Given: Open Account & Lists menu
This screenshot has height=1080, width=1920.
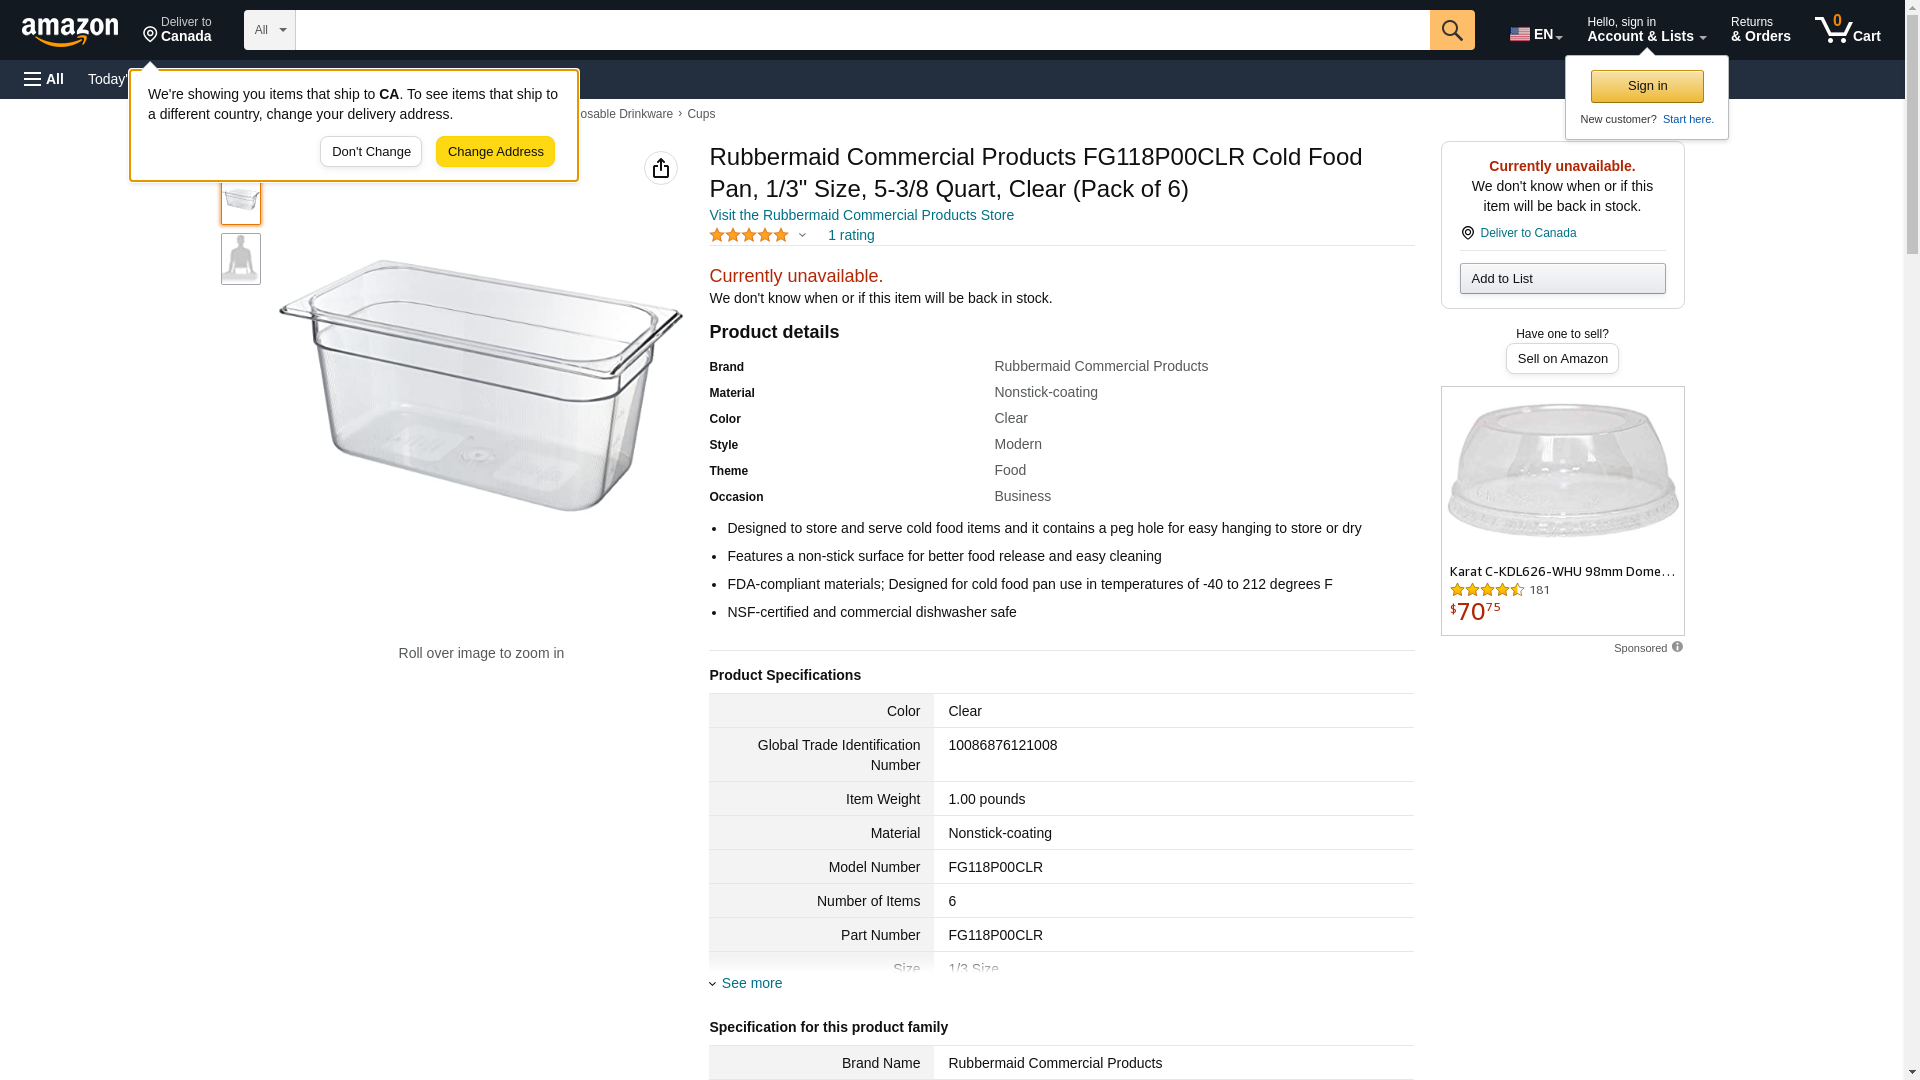Looking at the screenshot, I should (x=1646, y=30).
